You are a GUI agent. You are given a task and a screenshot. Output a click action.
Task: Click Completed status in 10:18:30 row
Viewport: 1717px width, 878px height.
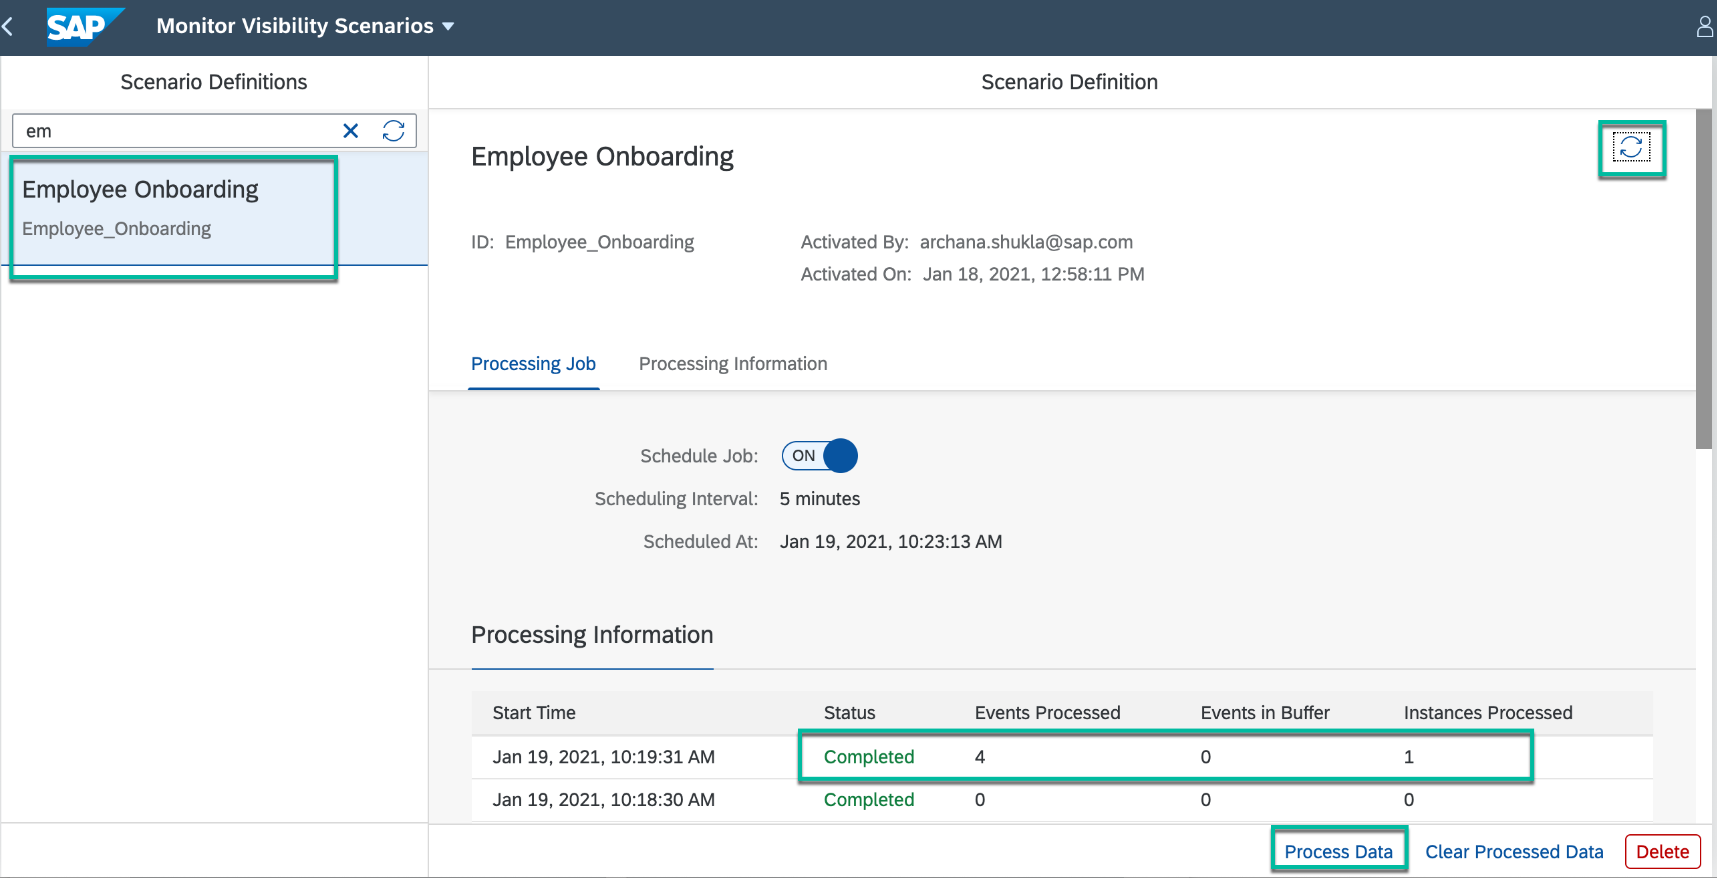869,800
